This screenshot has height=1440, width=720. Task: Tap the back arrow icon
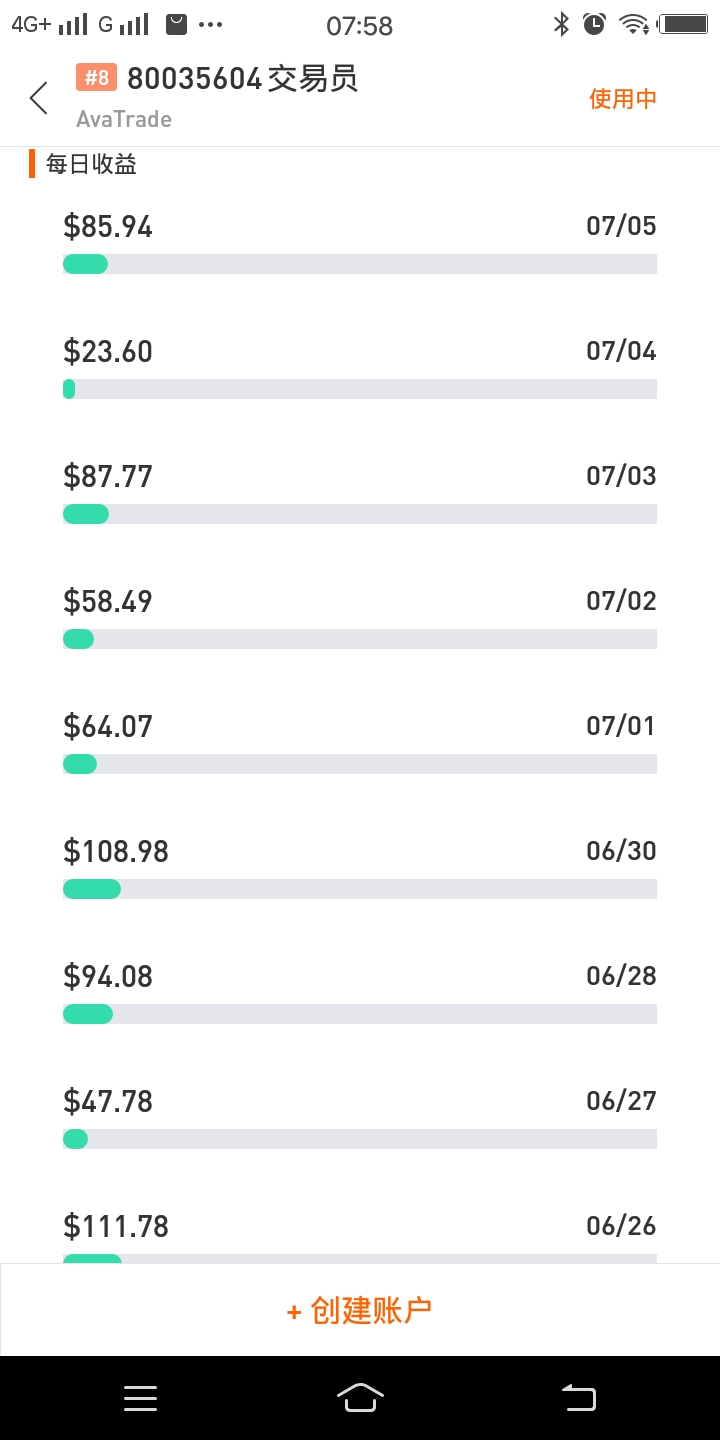39,98
